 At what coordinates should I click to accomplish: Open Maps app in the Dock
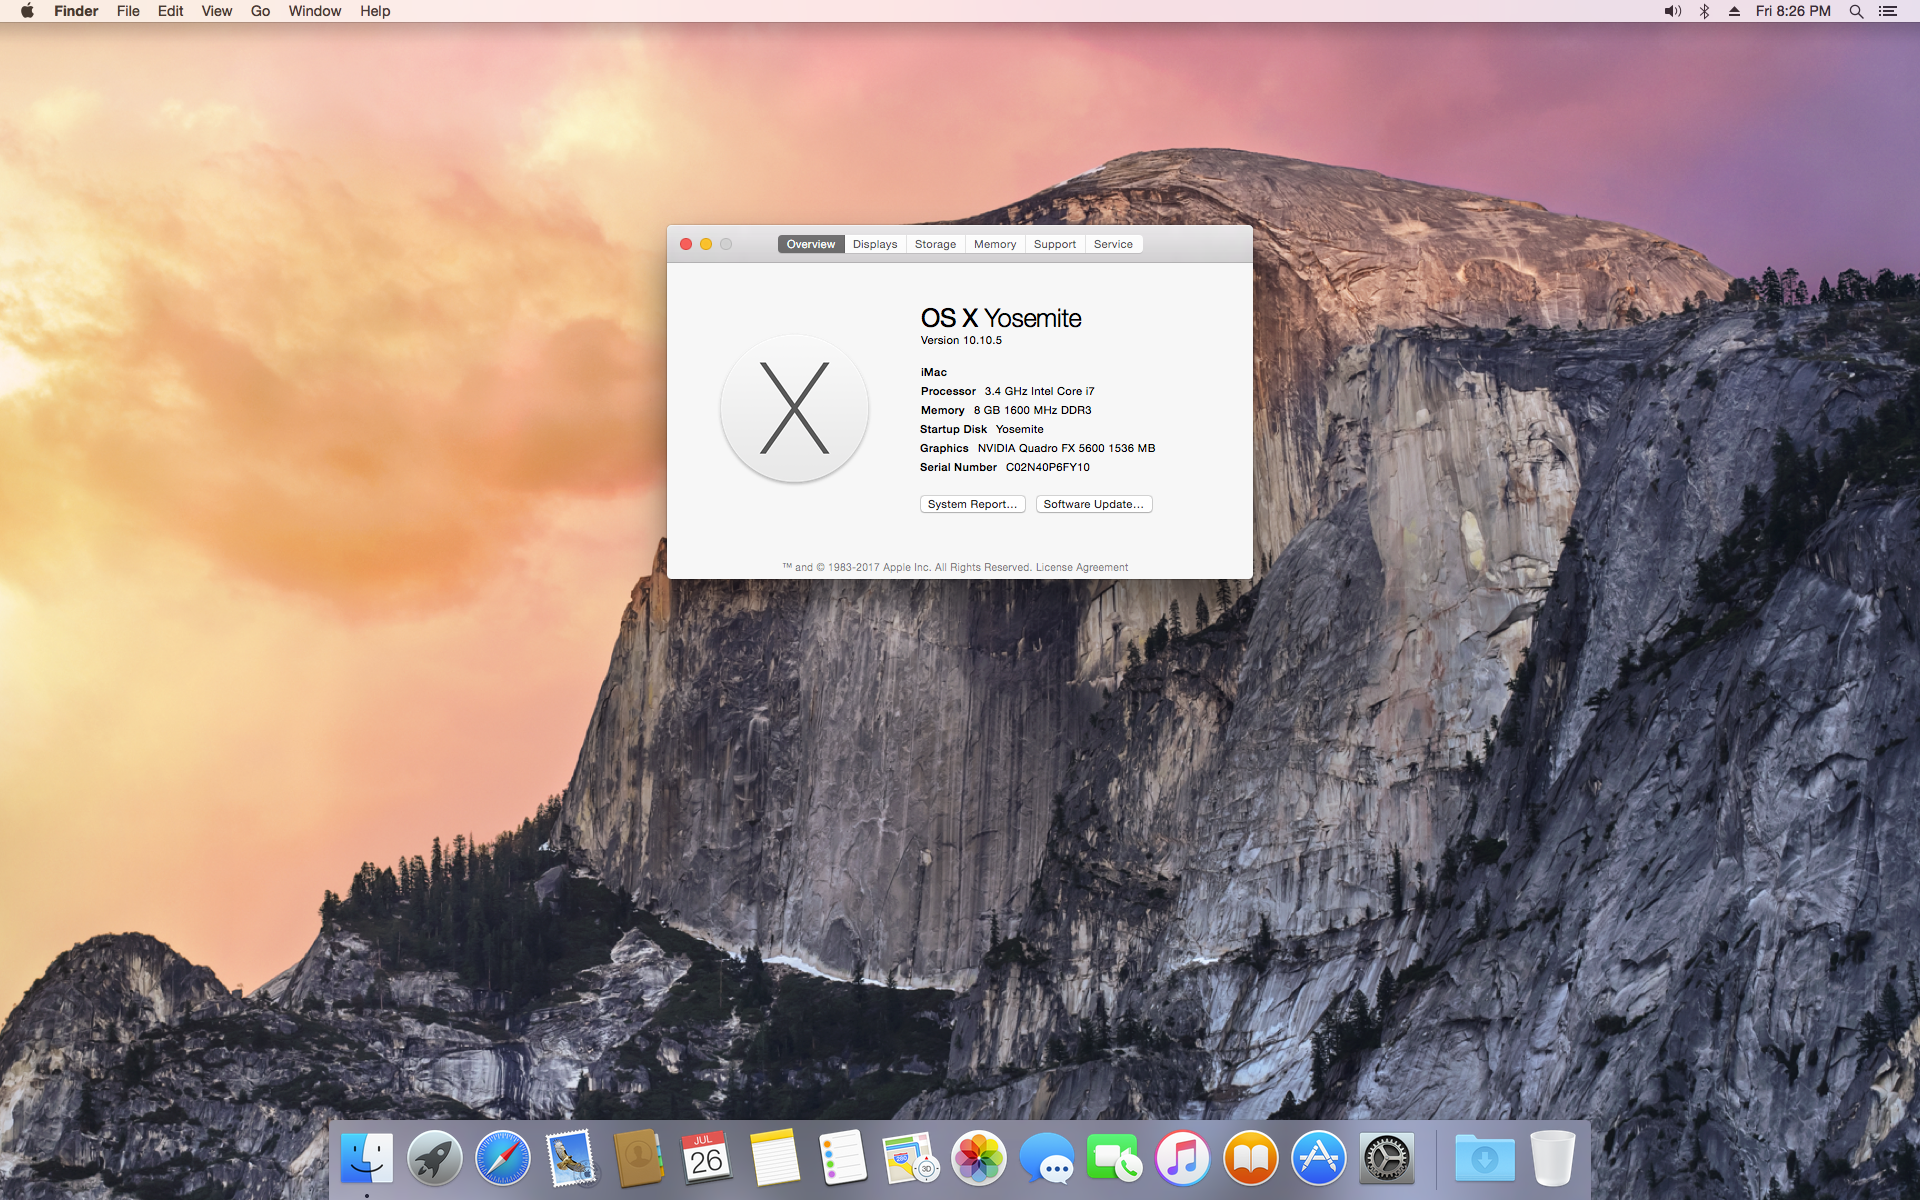point(911,1159)
